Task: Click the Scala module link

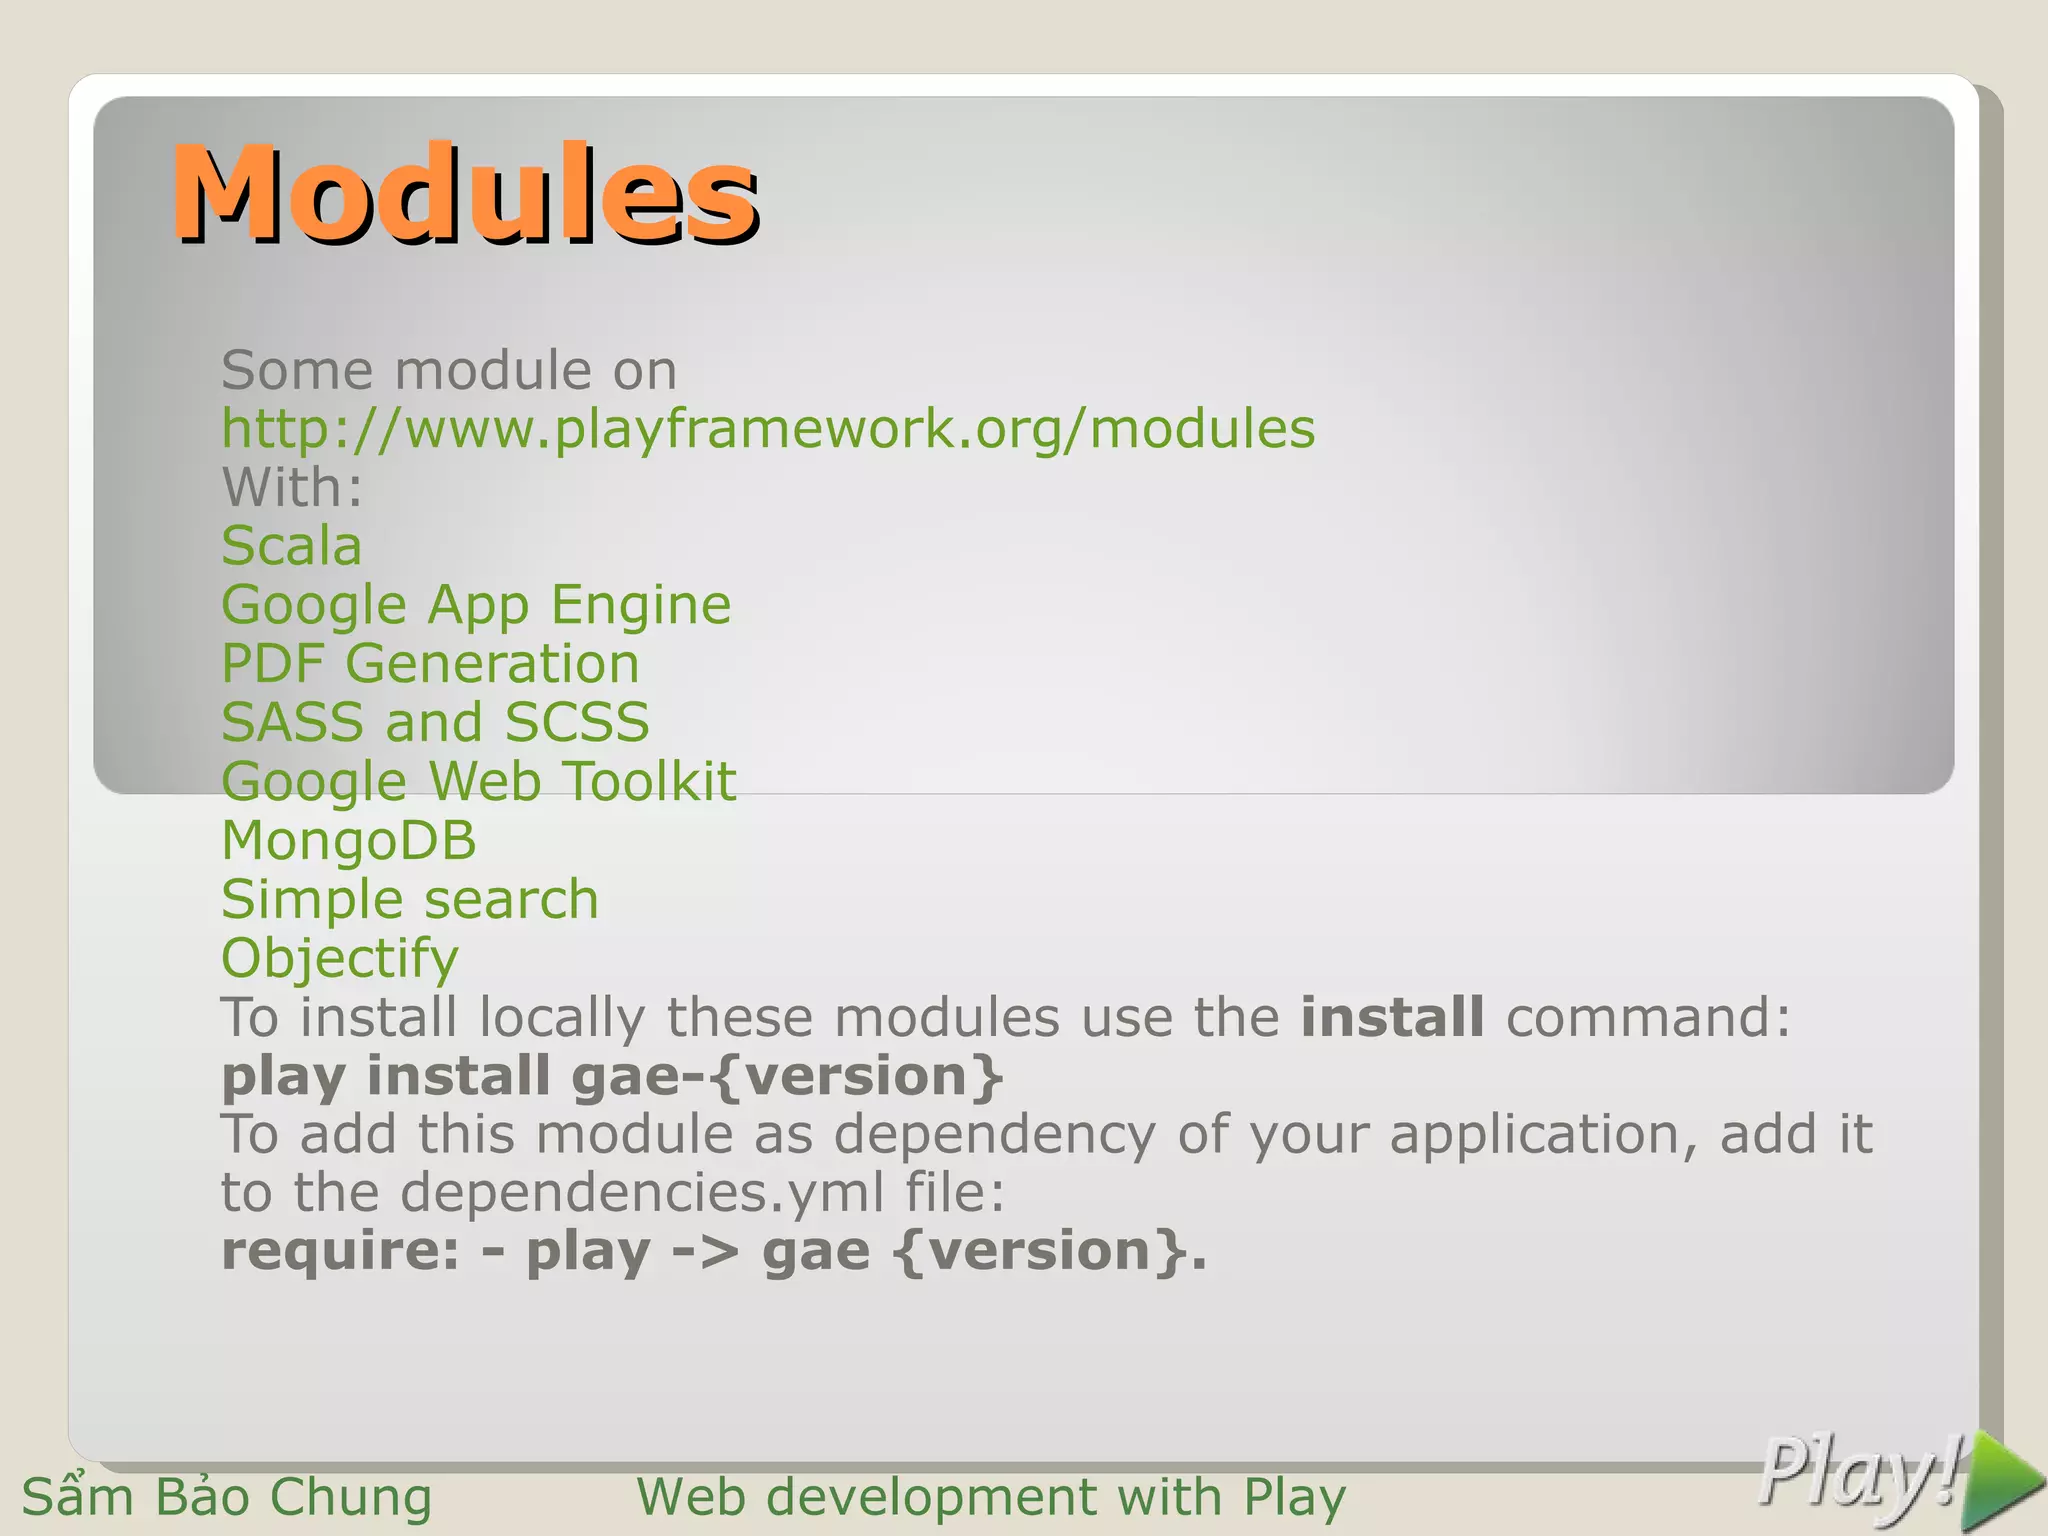Action: (x=291, y=546)
